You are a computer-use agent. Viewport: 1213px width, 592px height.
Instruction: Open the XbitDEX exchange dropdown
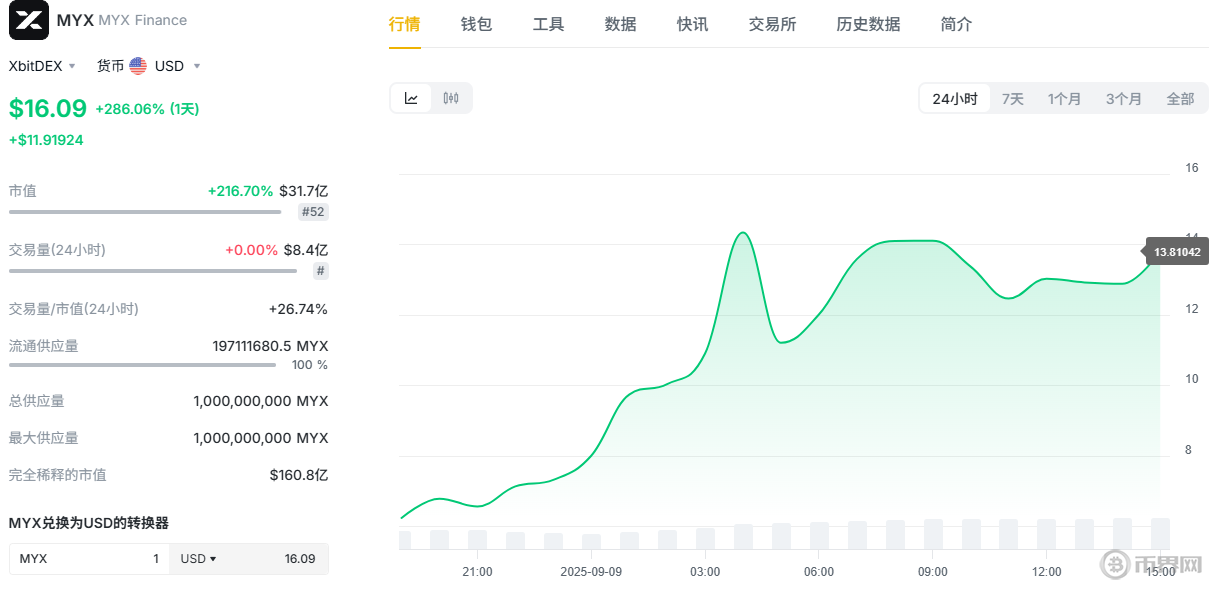coord(42,66)
